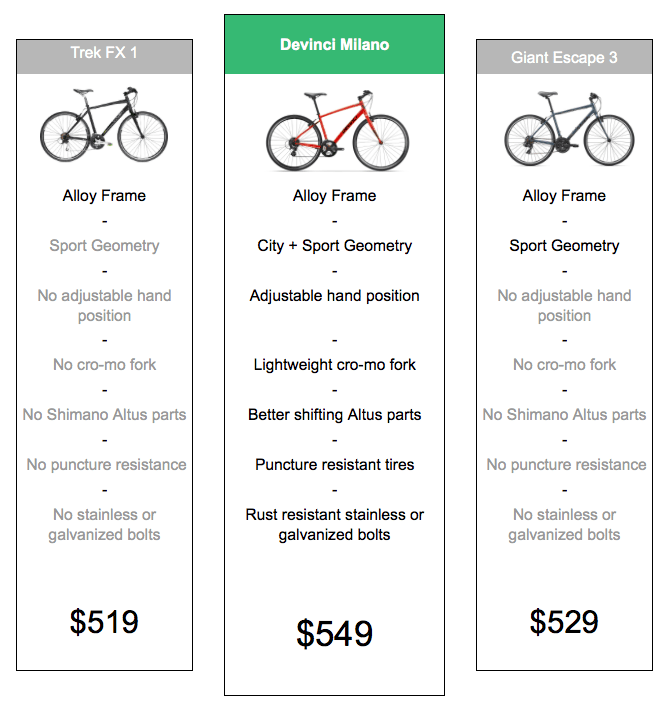This screenshot has height=712, width=671.
Task: Click the $519 price
Action: coord(104,622)
